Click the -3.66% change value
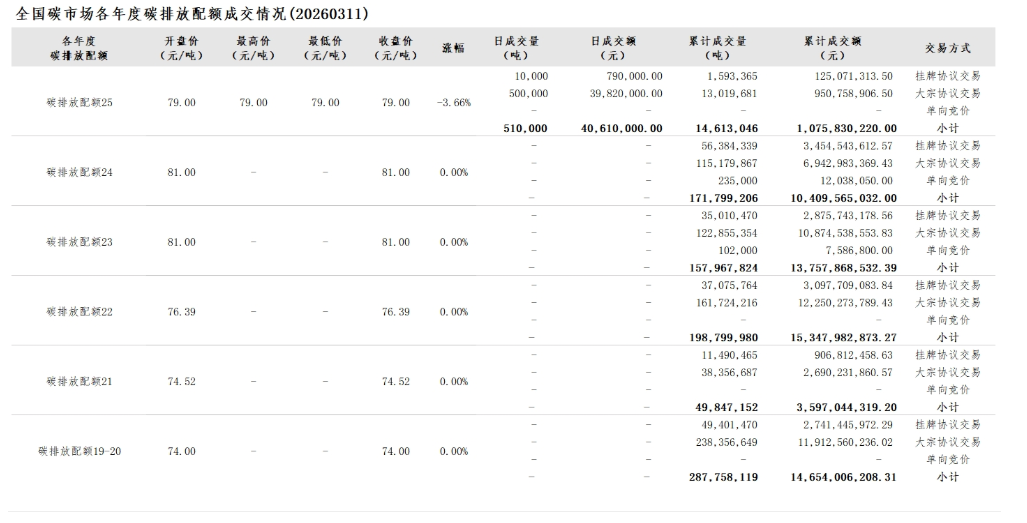 453,102
